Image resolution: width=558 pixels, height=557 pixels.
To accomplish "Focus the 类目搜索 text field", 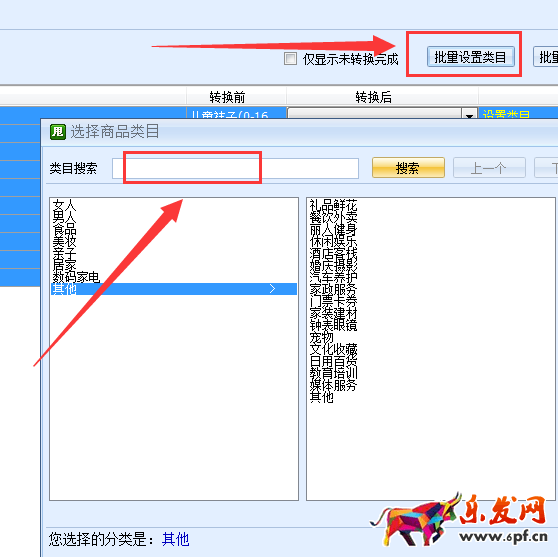I will point(235,168).
